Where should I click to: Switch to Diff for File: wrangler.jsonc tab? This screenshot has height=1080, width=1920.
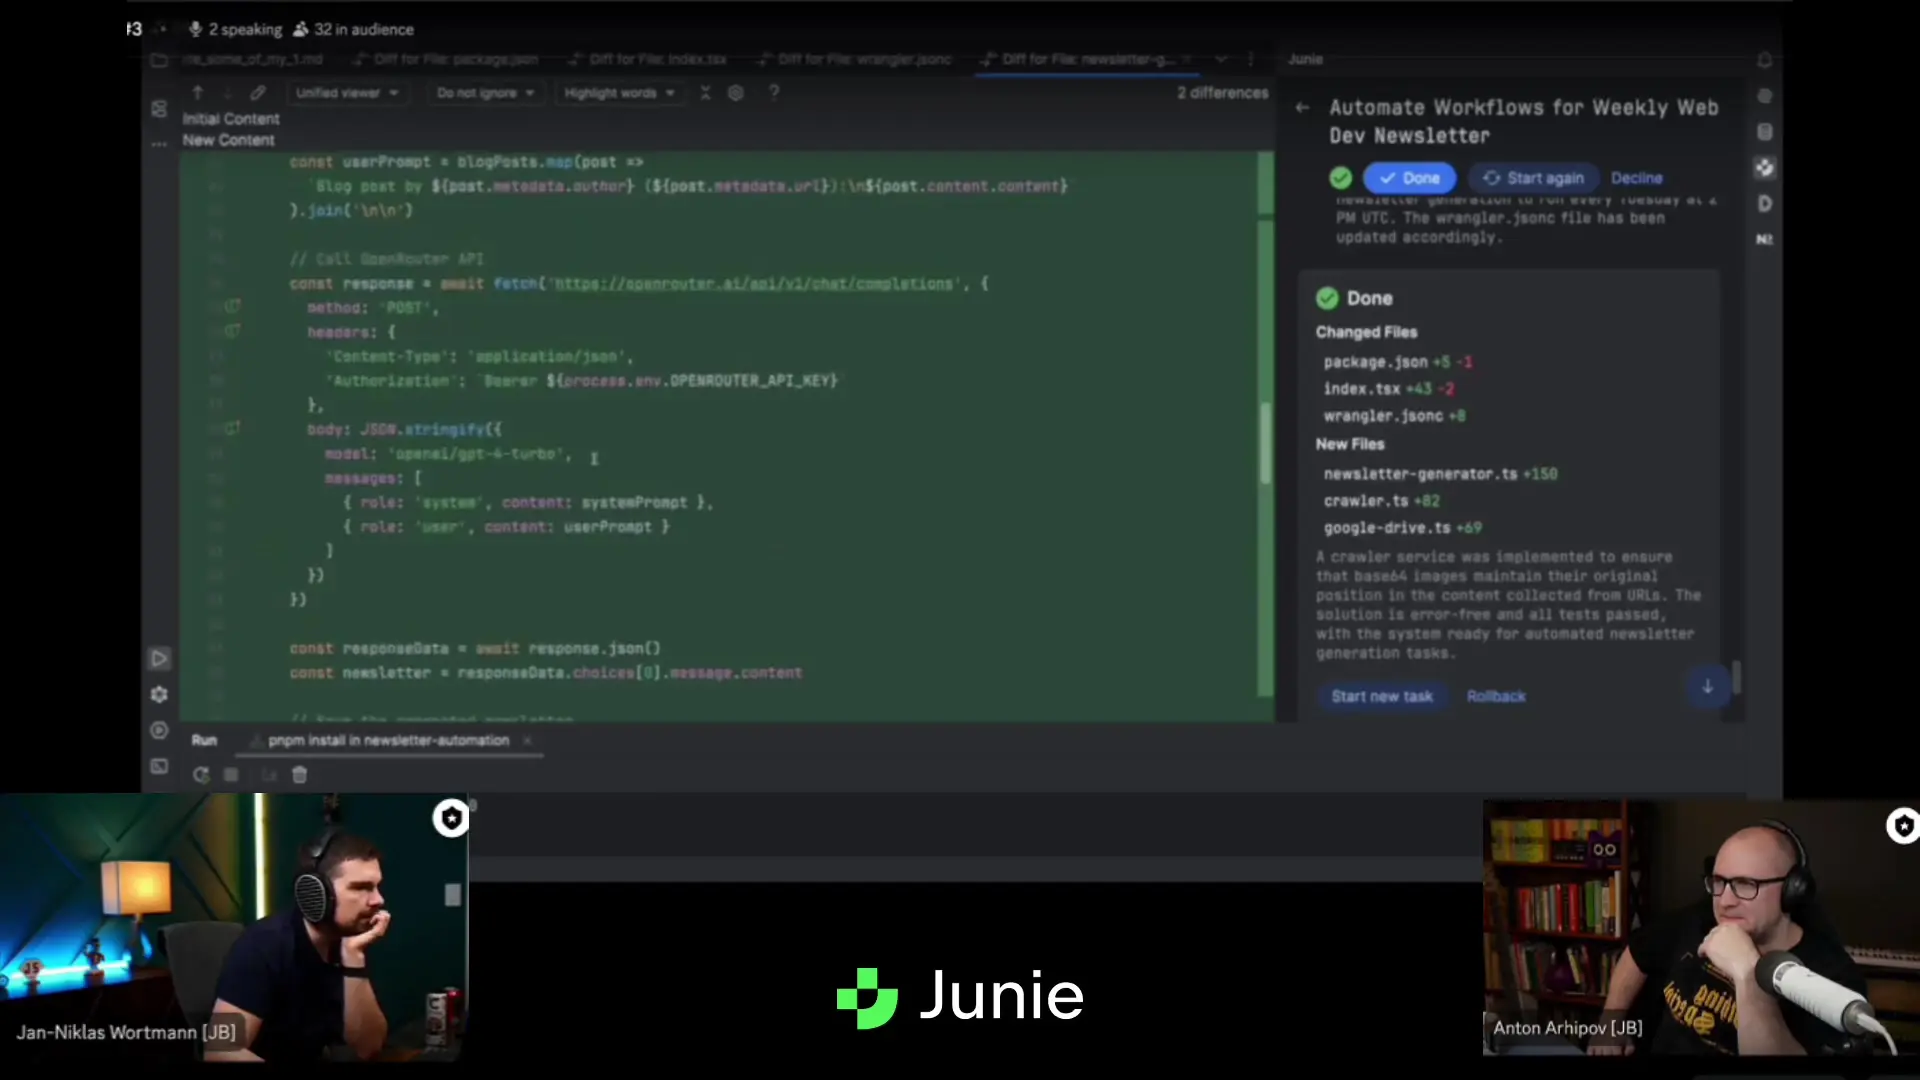[x=856, y=60]
